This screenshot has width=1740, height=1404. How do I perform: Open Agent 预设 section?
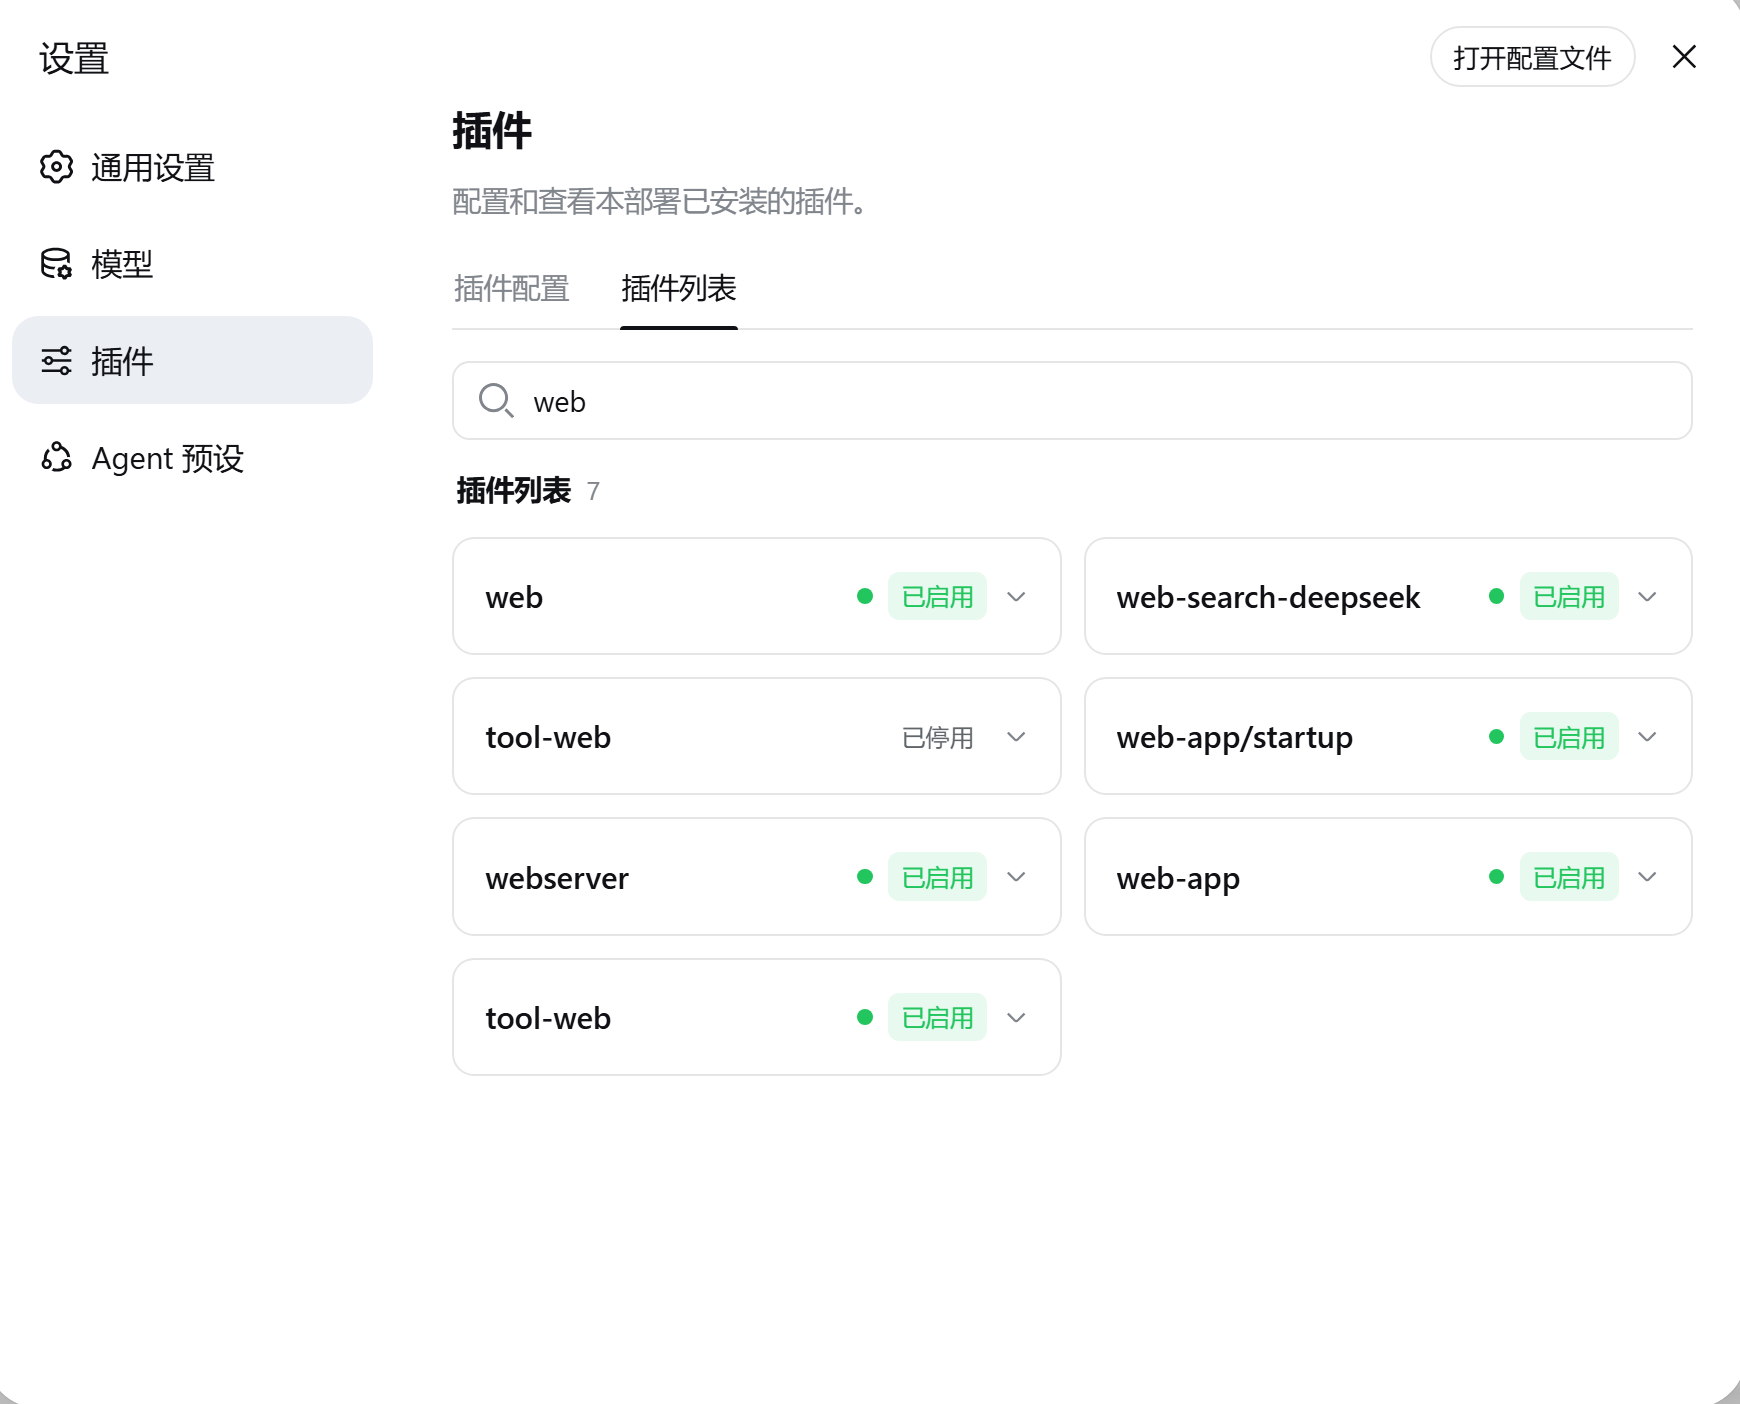[192, 458]
